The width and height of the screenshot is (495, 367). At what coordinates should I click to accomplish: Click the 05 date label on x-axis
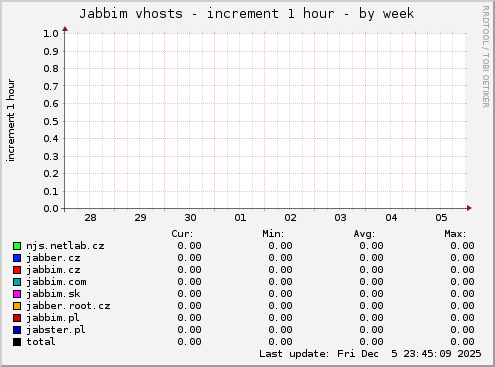441,218
